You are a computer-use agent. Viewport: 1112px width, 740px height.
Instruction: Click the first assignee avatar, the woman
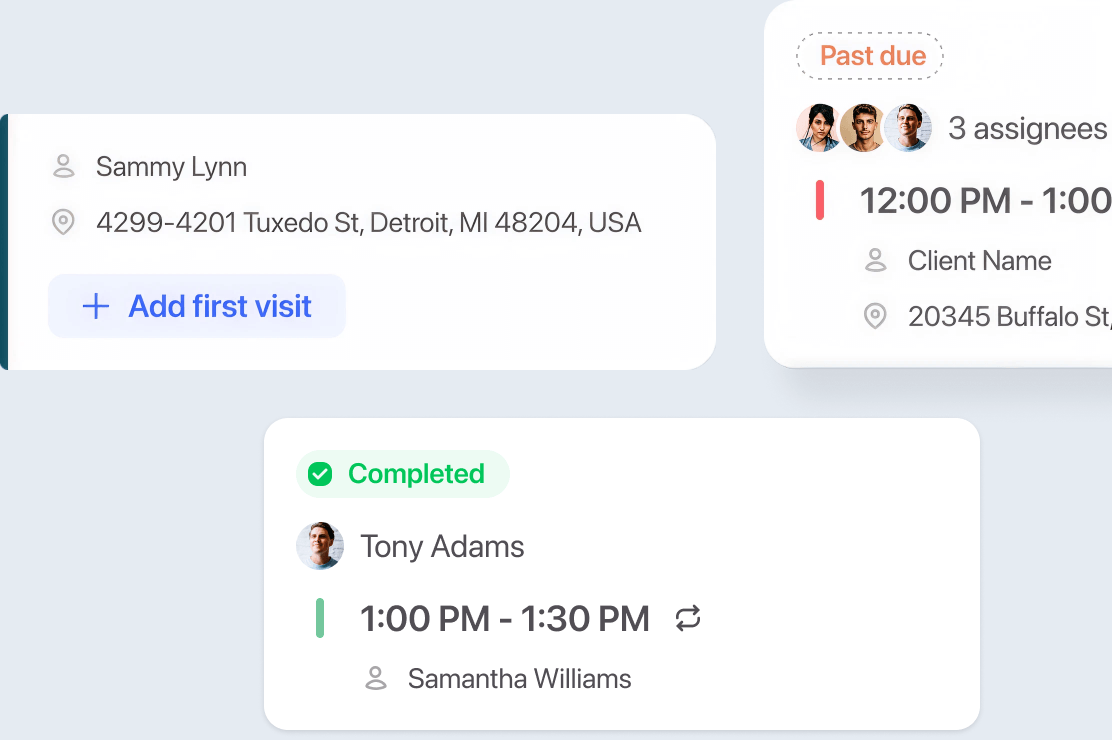click(820, 128)
